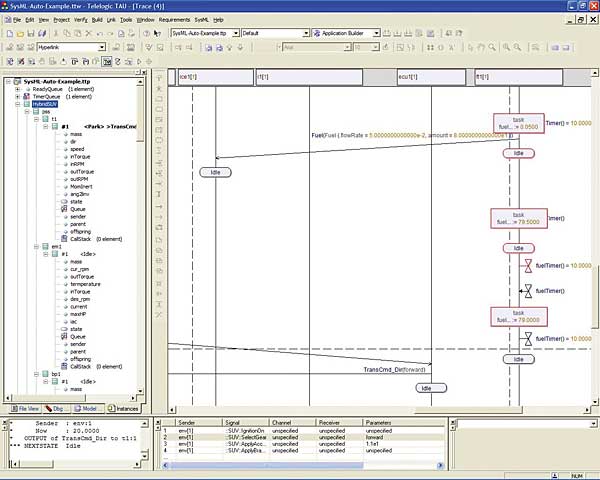Image resolution: width=600 pixels, height=480 pixels.
Task: Click the four-dot grid icon in the toolbar
Action: tap(430, 47)
